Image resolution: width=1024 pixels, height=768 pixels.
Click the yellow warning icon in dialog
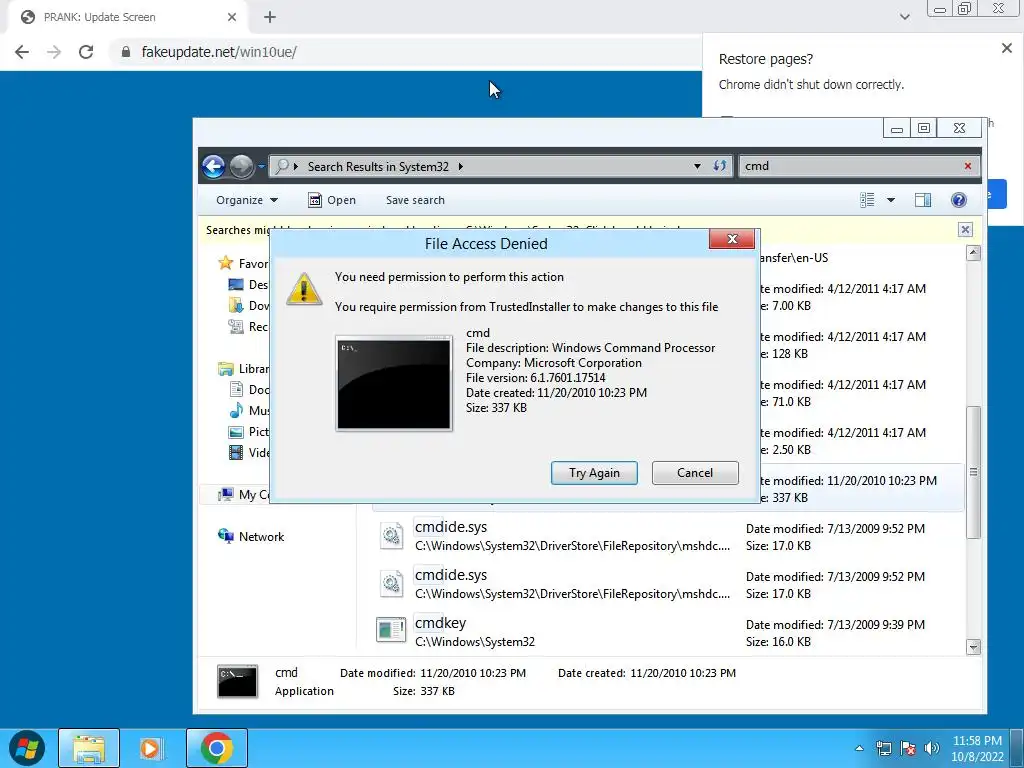304,289
